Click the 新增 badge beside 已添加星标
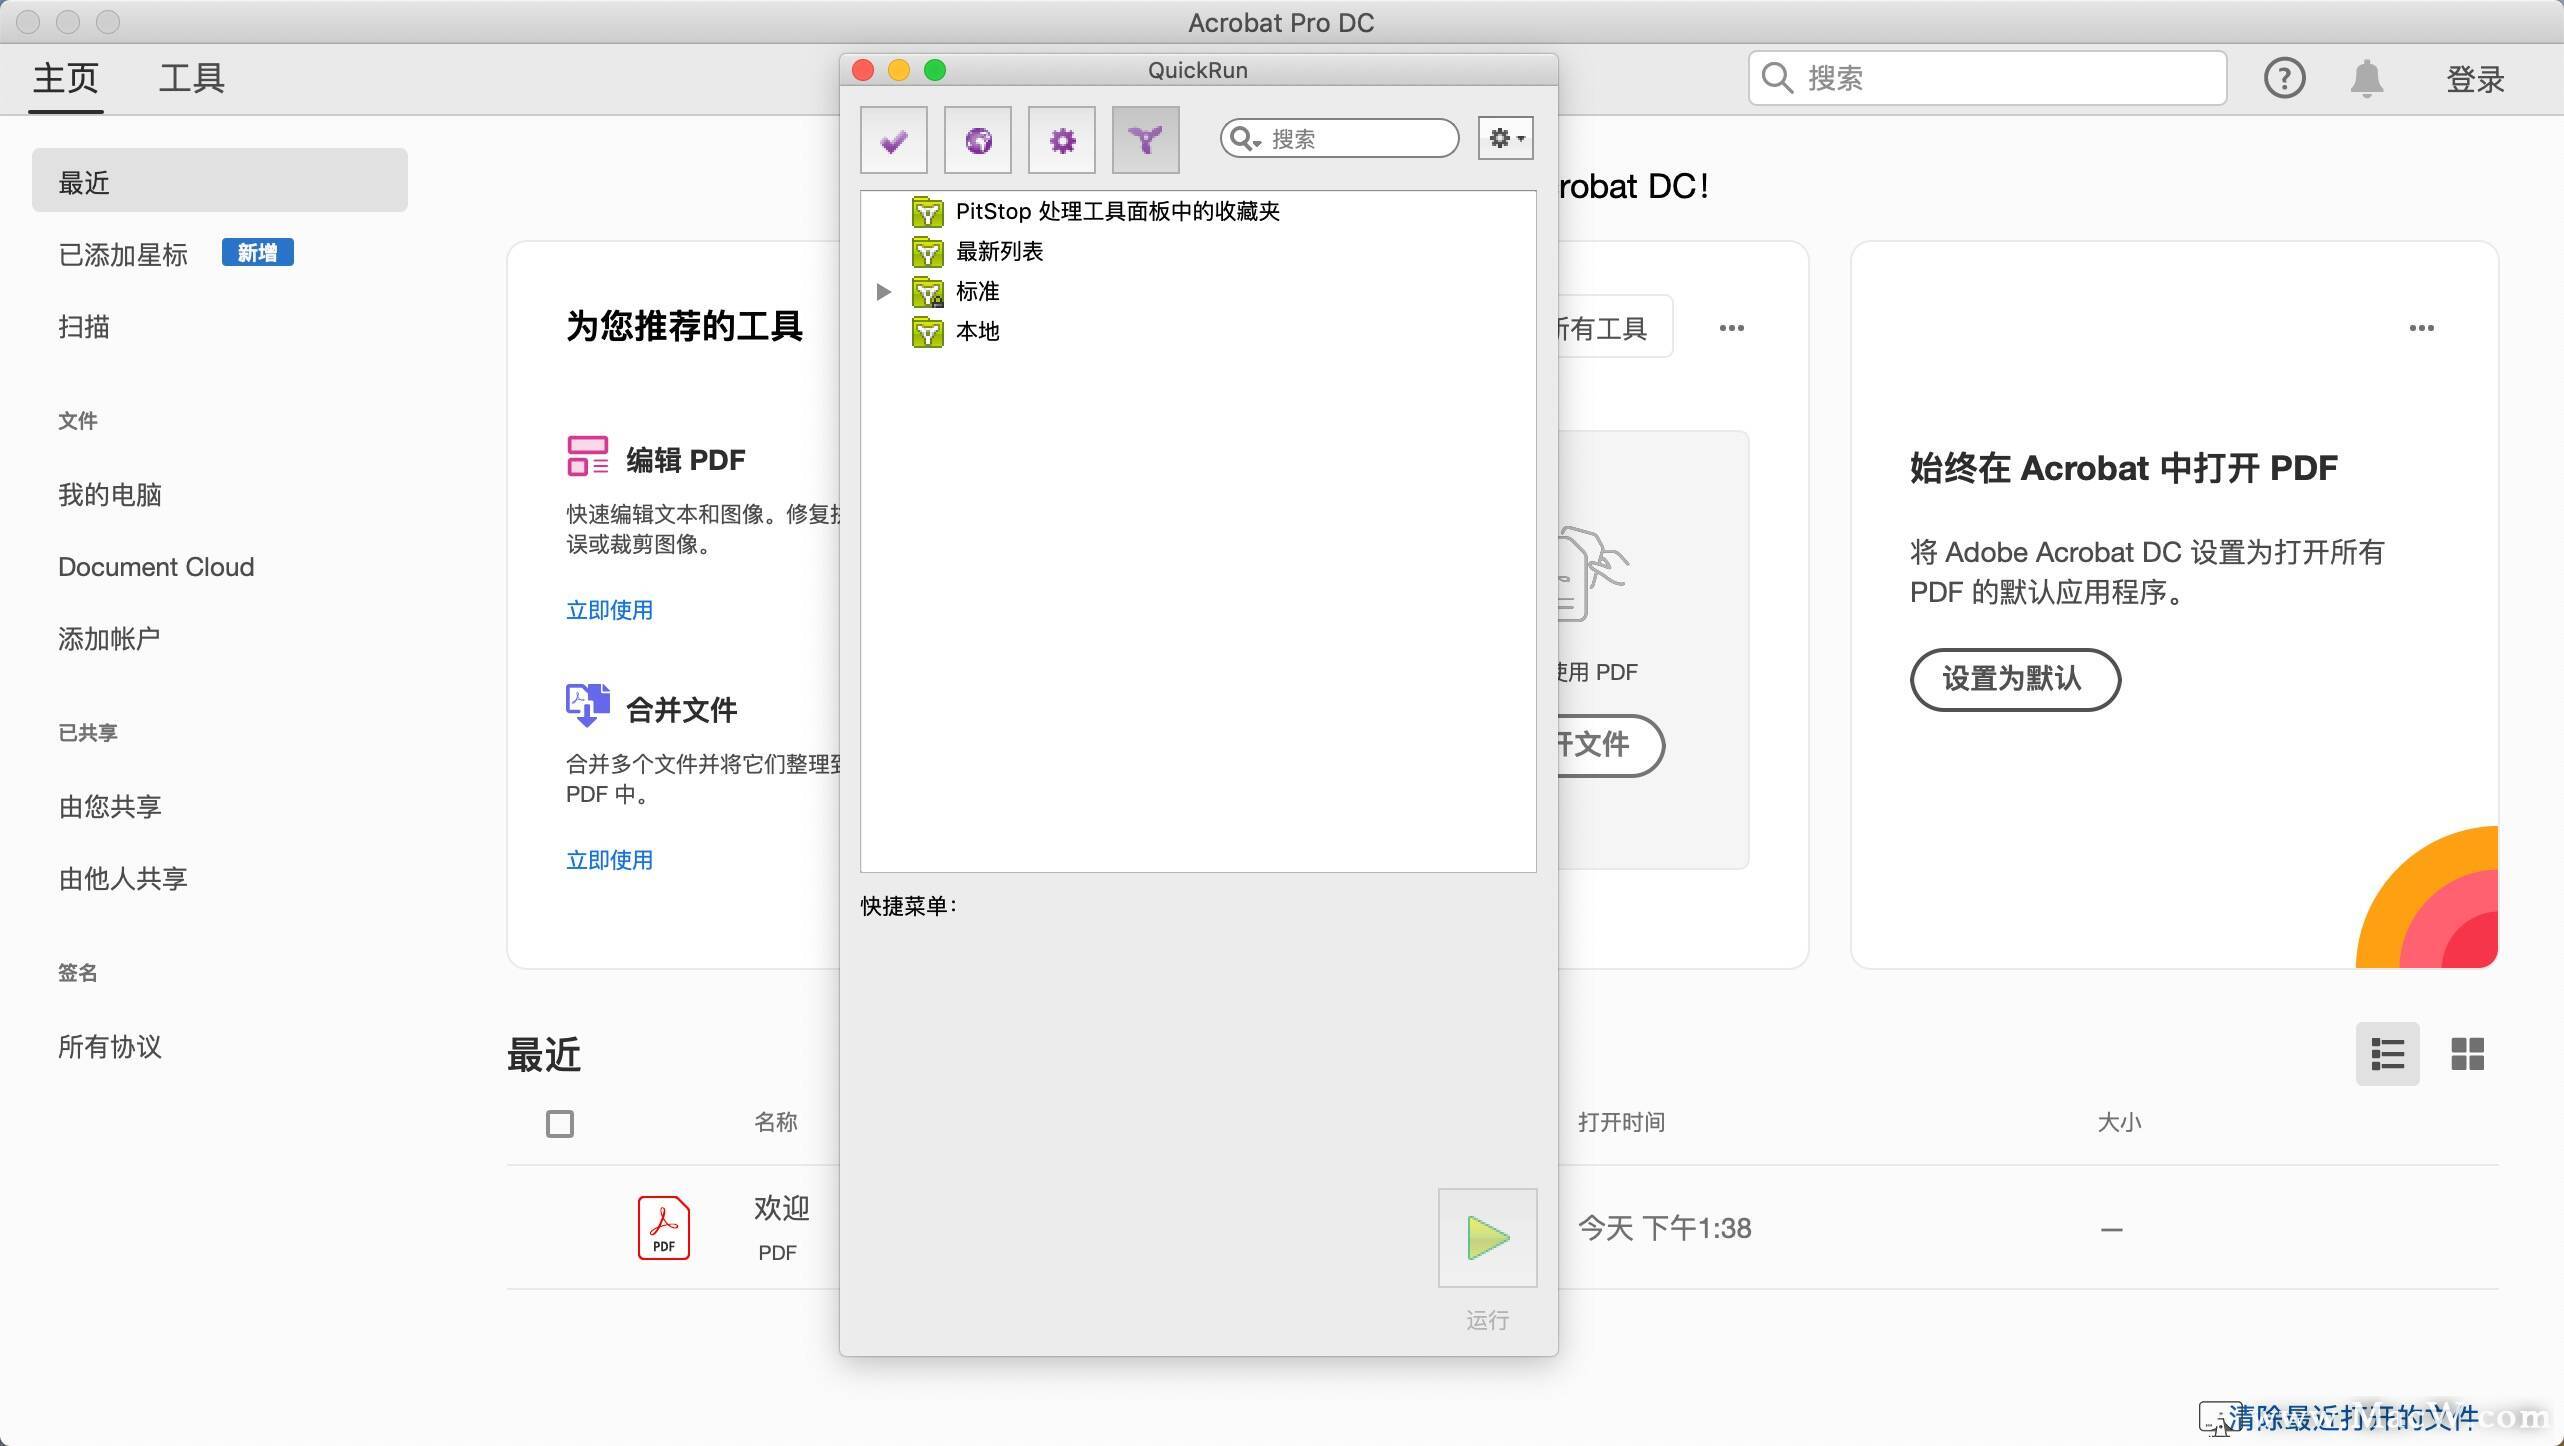 click(x=258, y=253)
